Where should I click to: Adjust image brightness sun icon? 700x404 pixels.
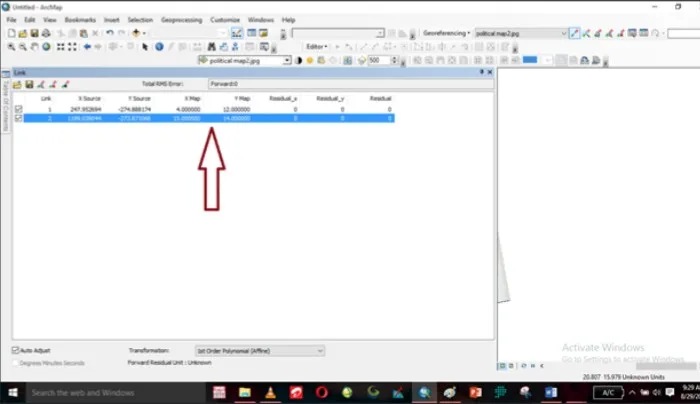[310, 60]
